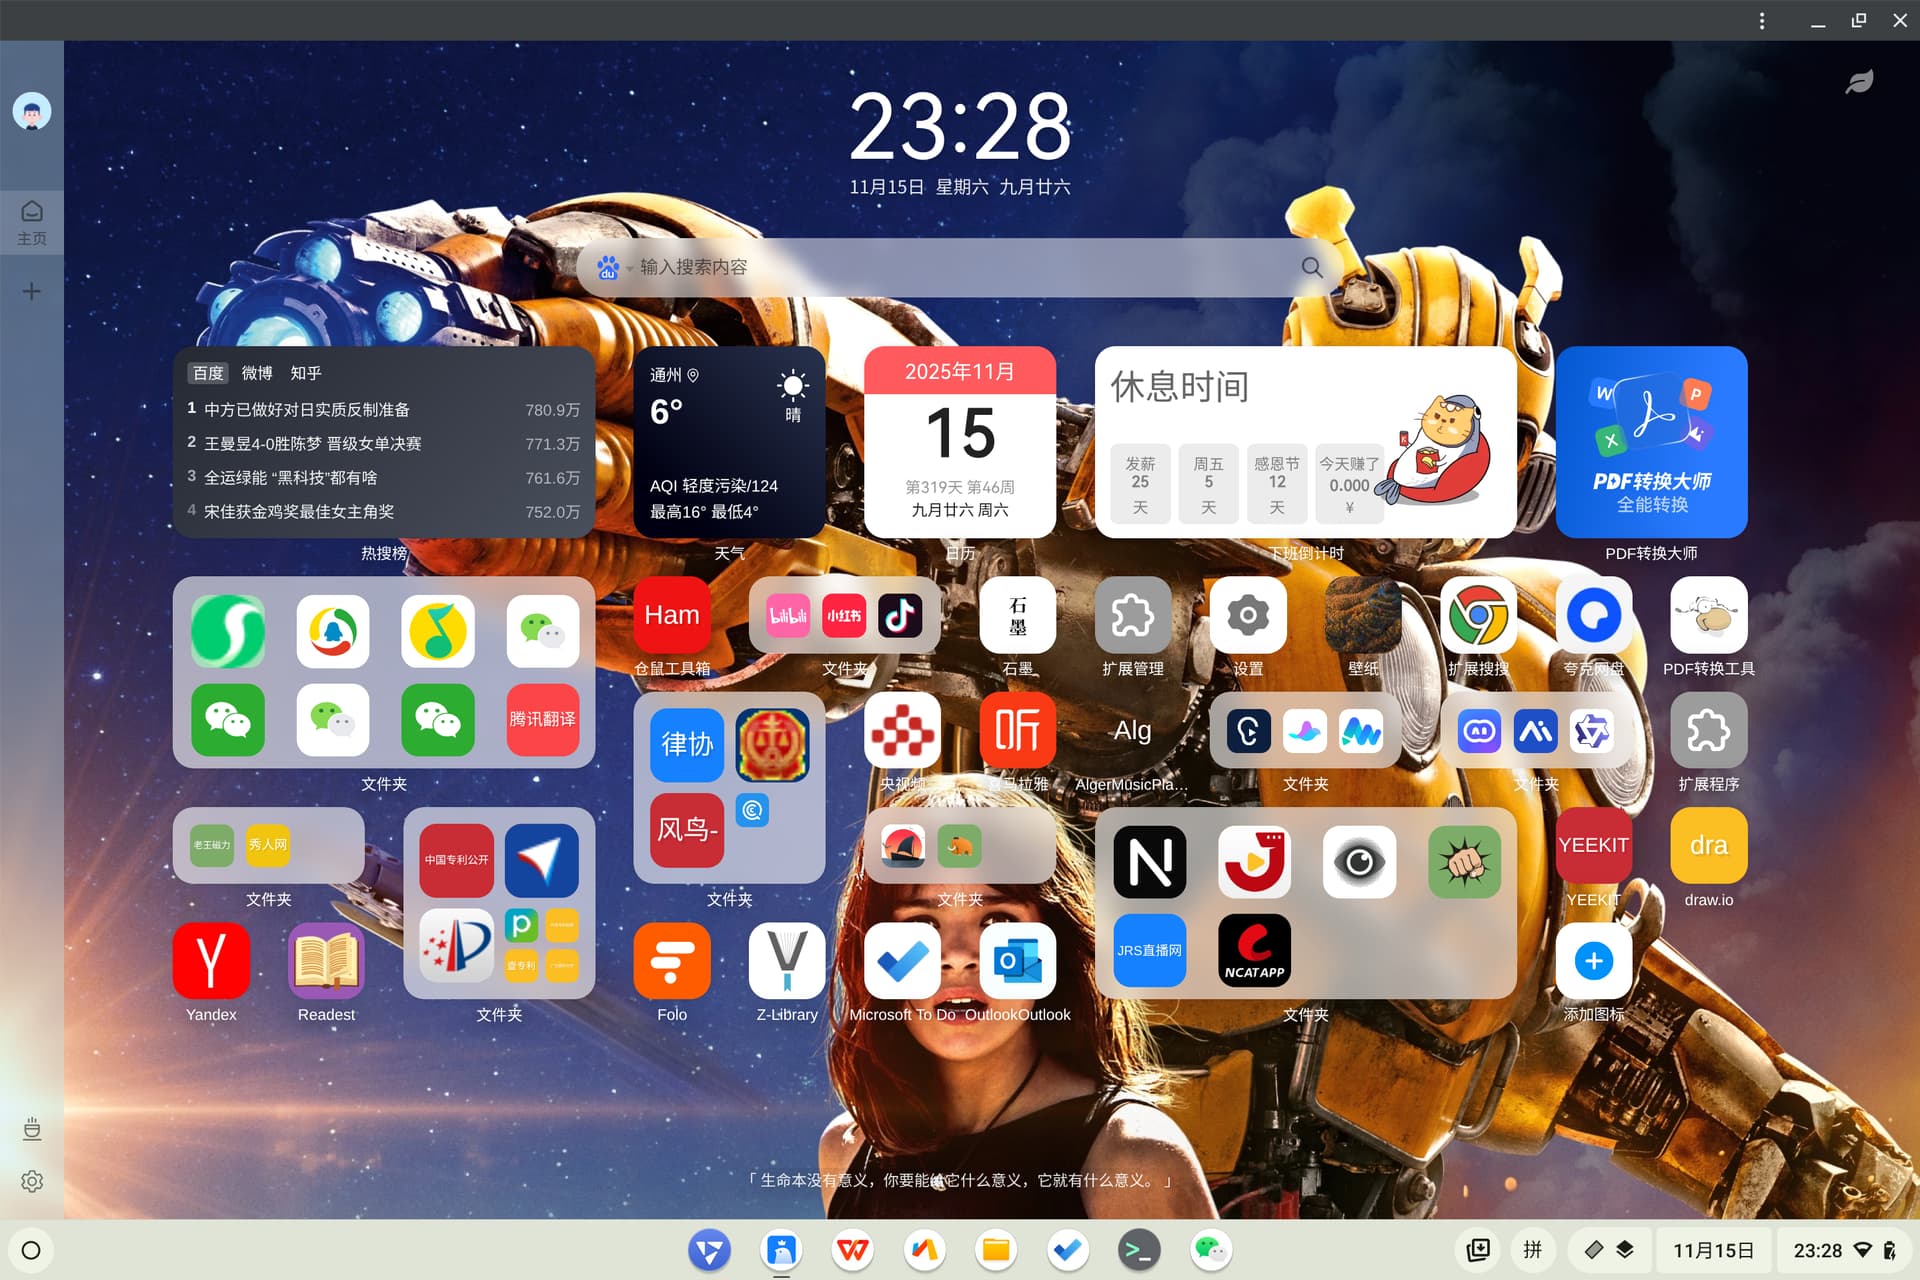Image resolution: width=1920 pixels, height=1280 pixels.
Task: Toggle the leaf minimal mode icon
Action: (1859, 82)
